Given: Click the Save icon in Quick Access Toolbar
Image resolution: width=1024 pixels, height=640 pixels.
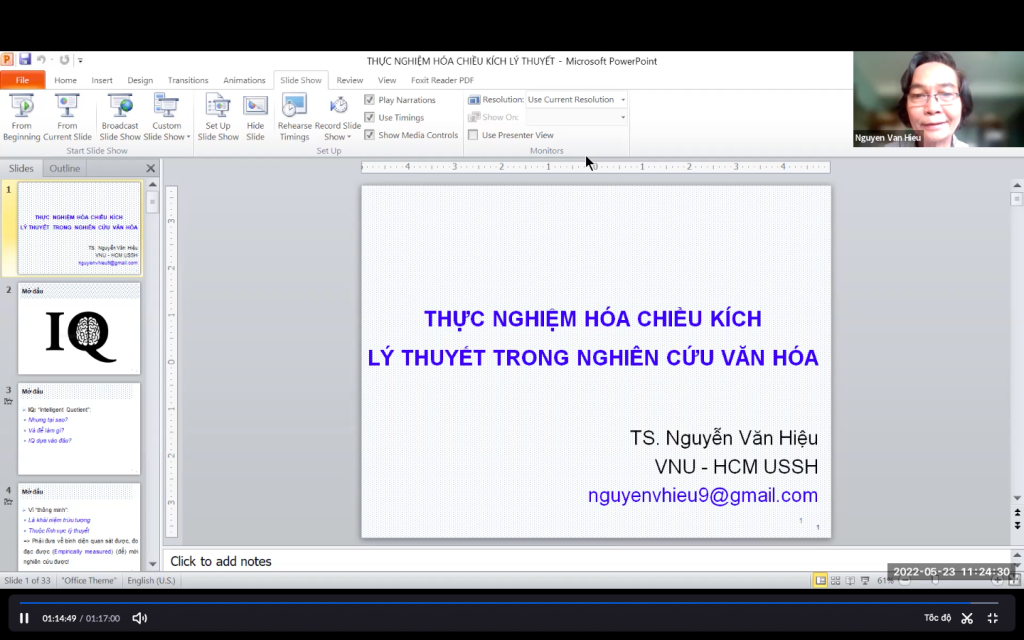Looking at the screenshot, I should [x=25, y=59].
